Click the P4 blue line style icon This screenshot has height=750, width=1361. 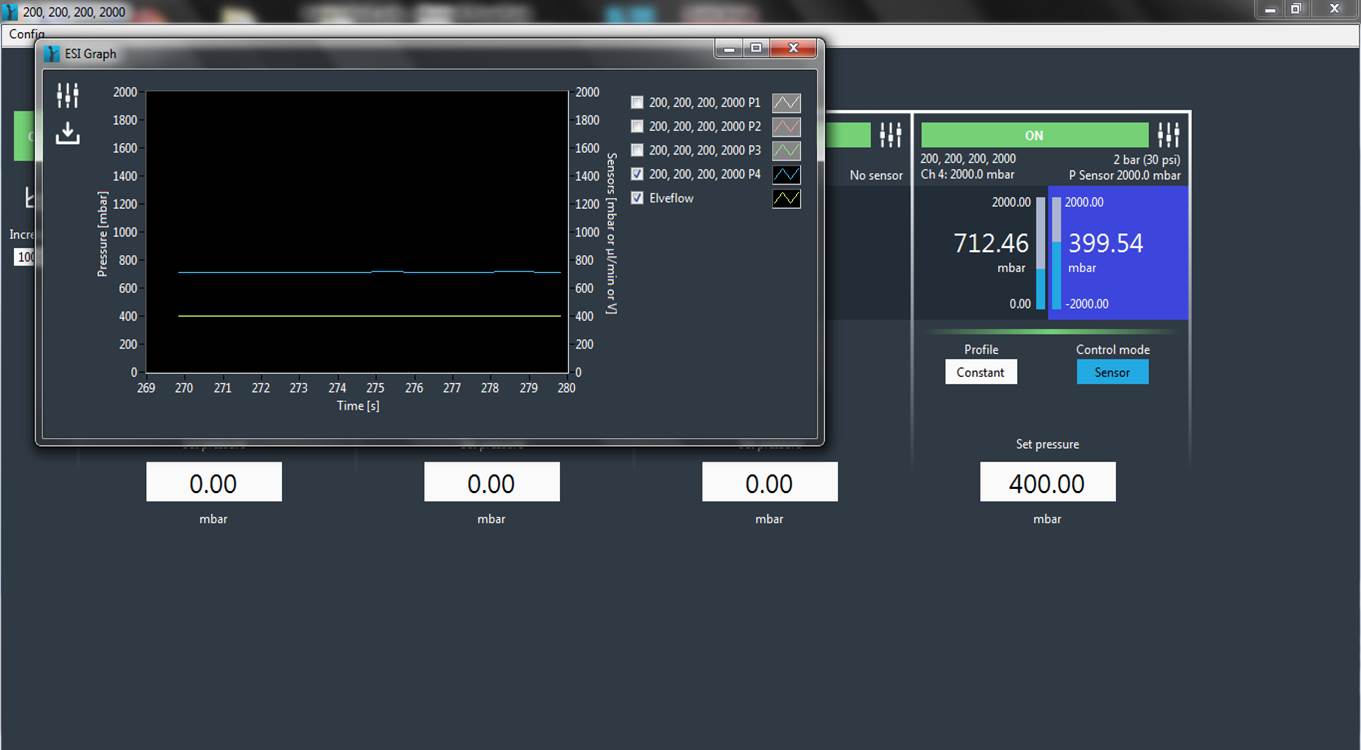click(786, 175)
